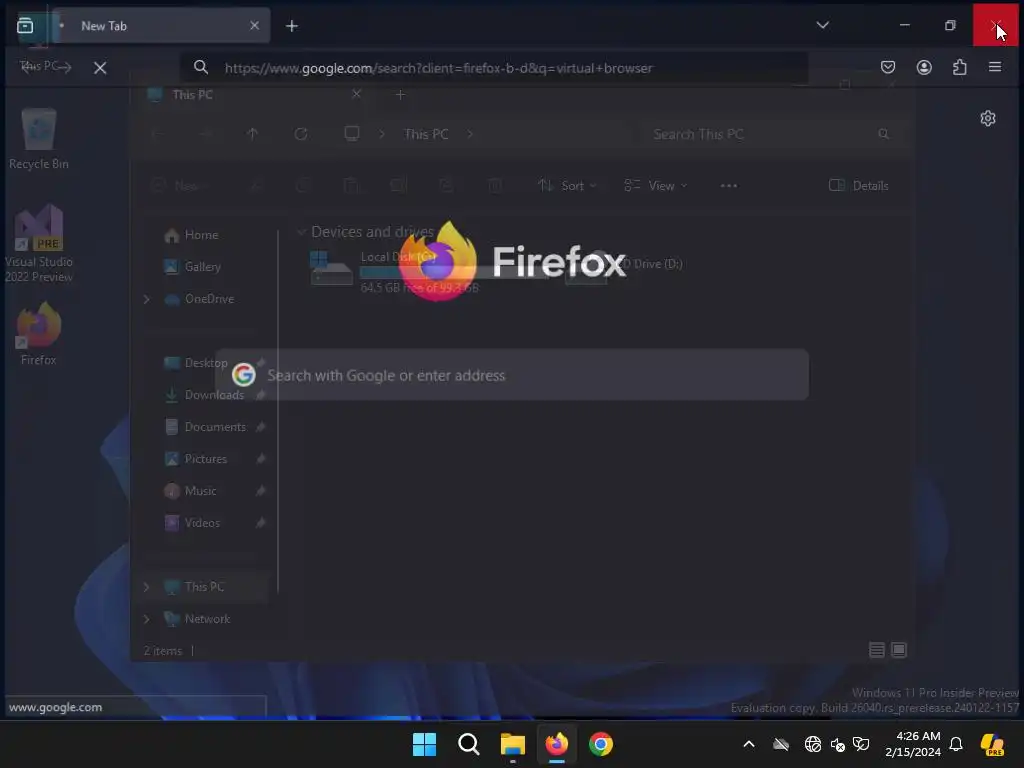
Task: Select Gallery in File Explorer sidebar
Action: click(202, 266)
